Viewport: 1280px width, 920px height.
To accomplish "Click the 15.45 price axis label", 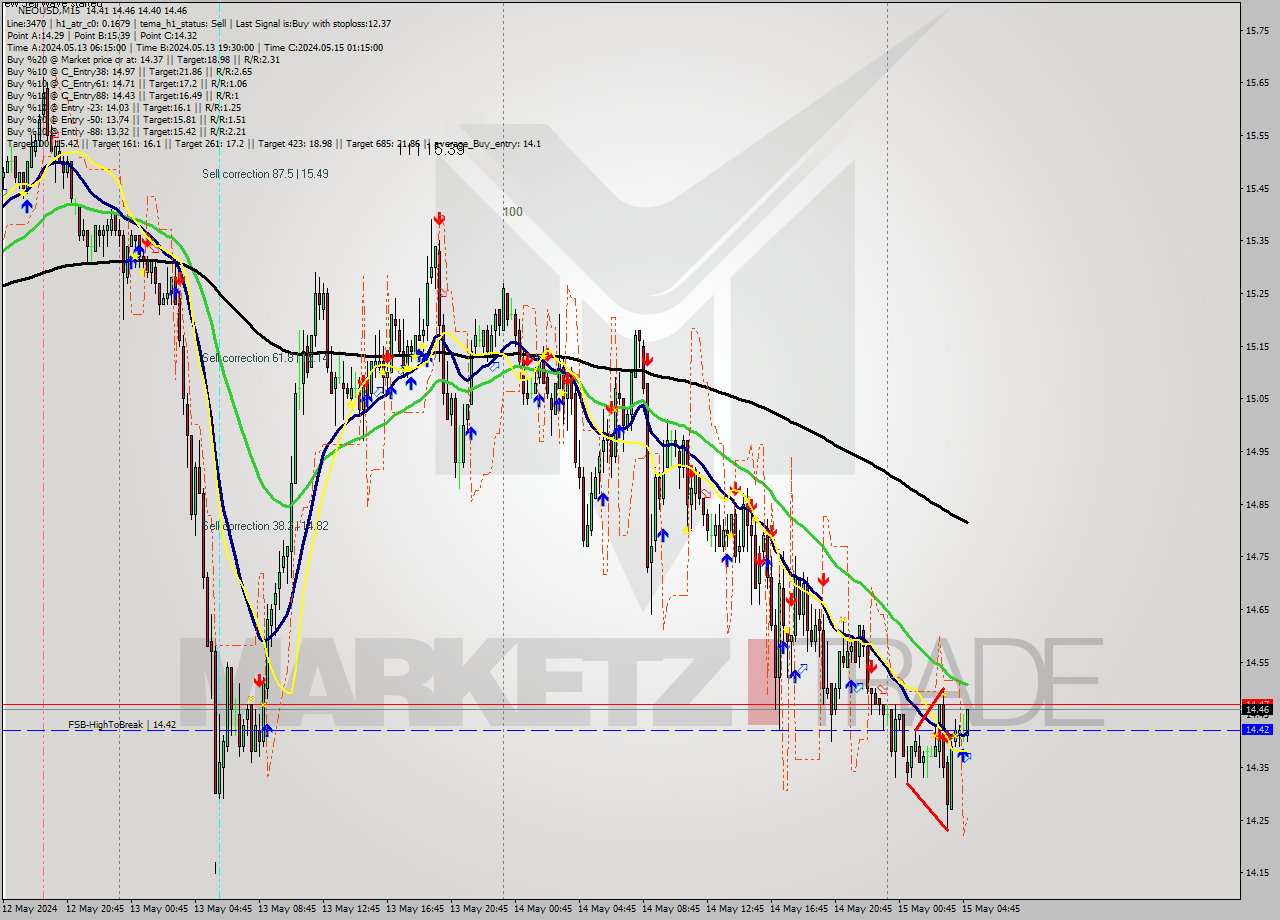I will [x=1257, y=188].
